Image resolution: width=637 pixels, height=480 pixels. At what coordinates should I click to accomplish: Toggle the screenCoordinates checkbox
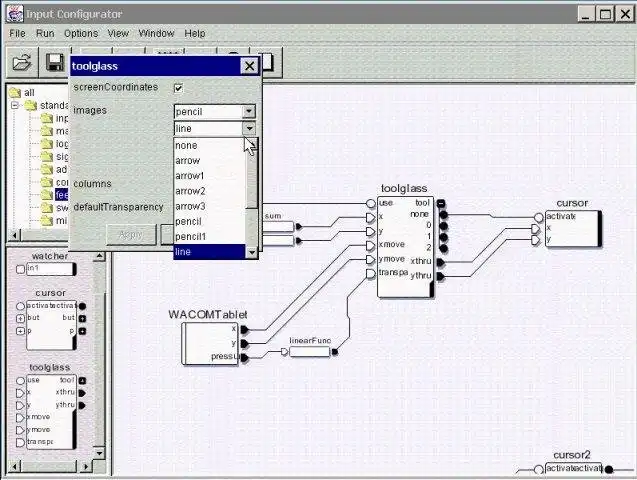click(178, 88)
